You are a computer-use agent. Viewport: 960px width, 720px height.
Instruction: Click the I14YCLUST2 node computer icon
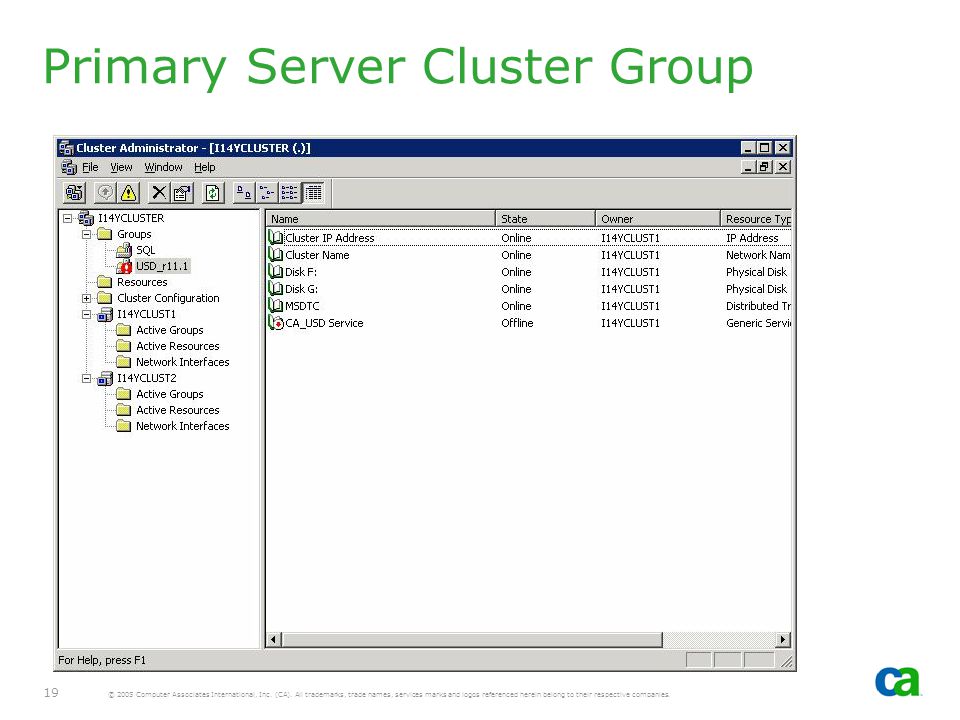coord(105,378)
